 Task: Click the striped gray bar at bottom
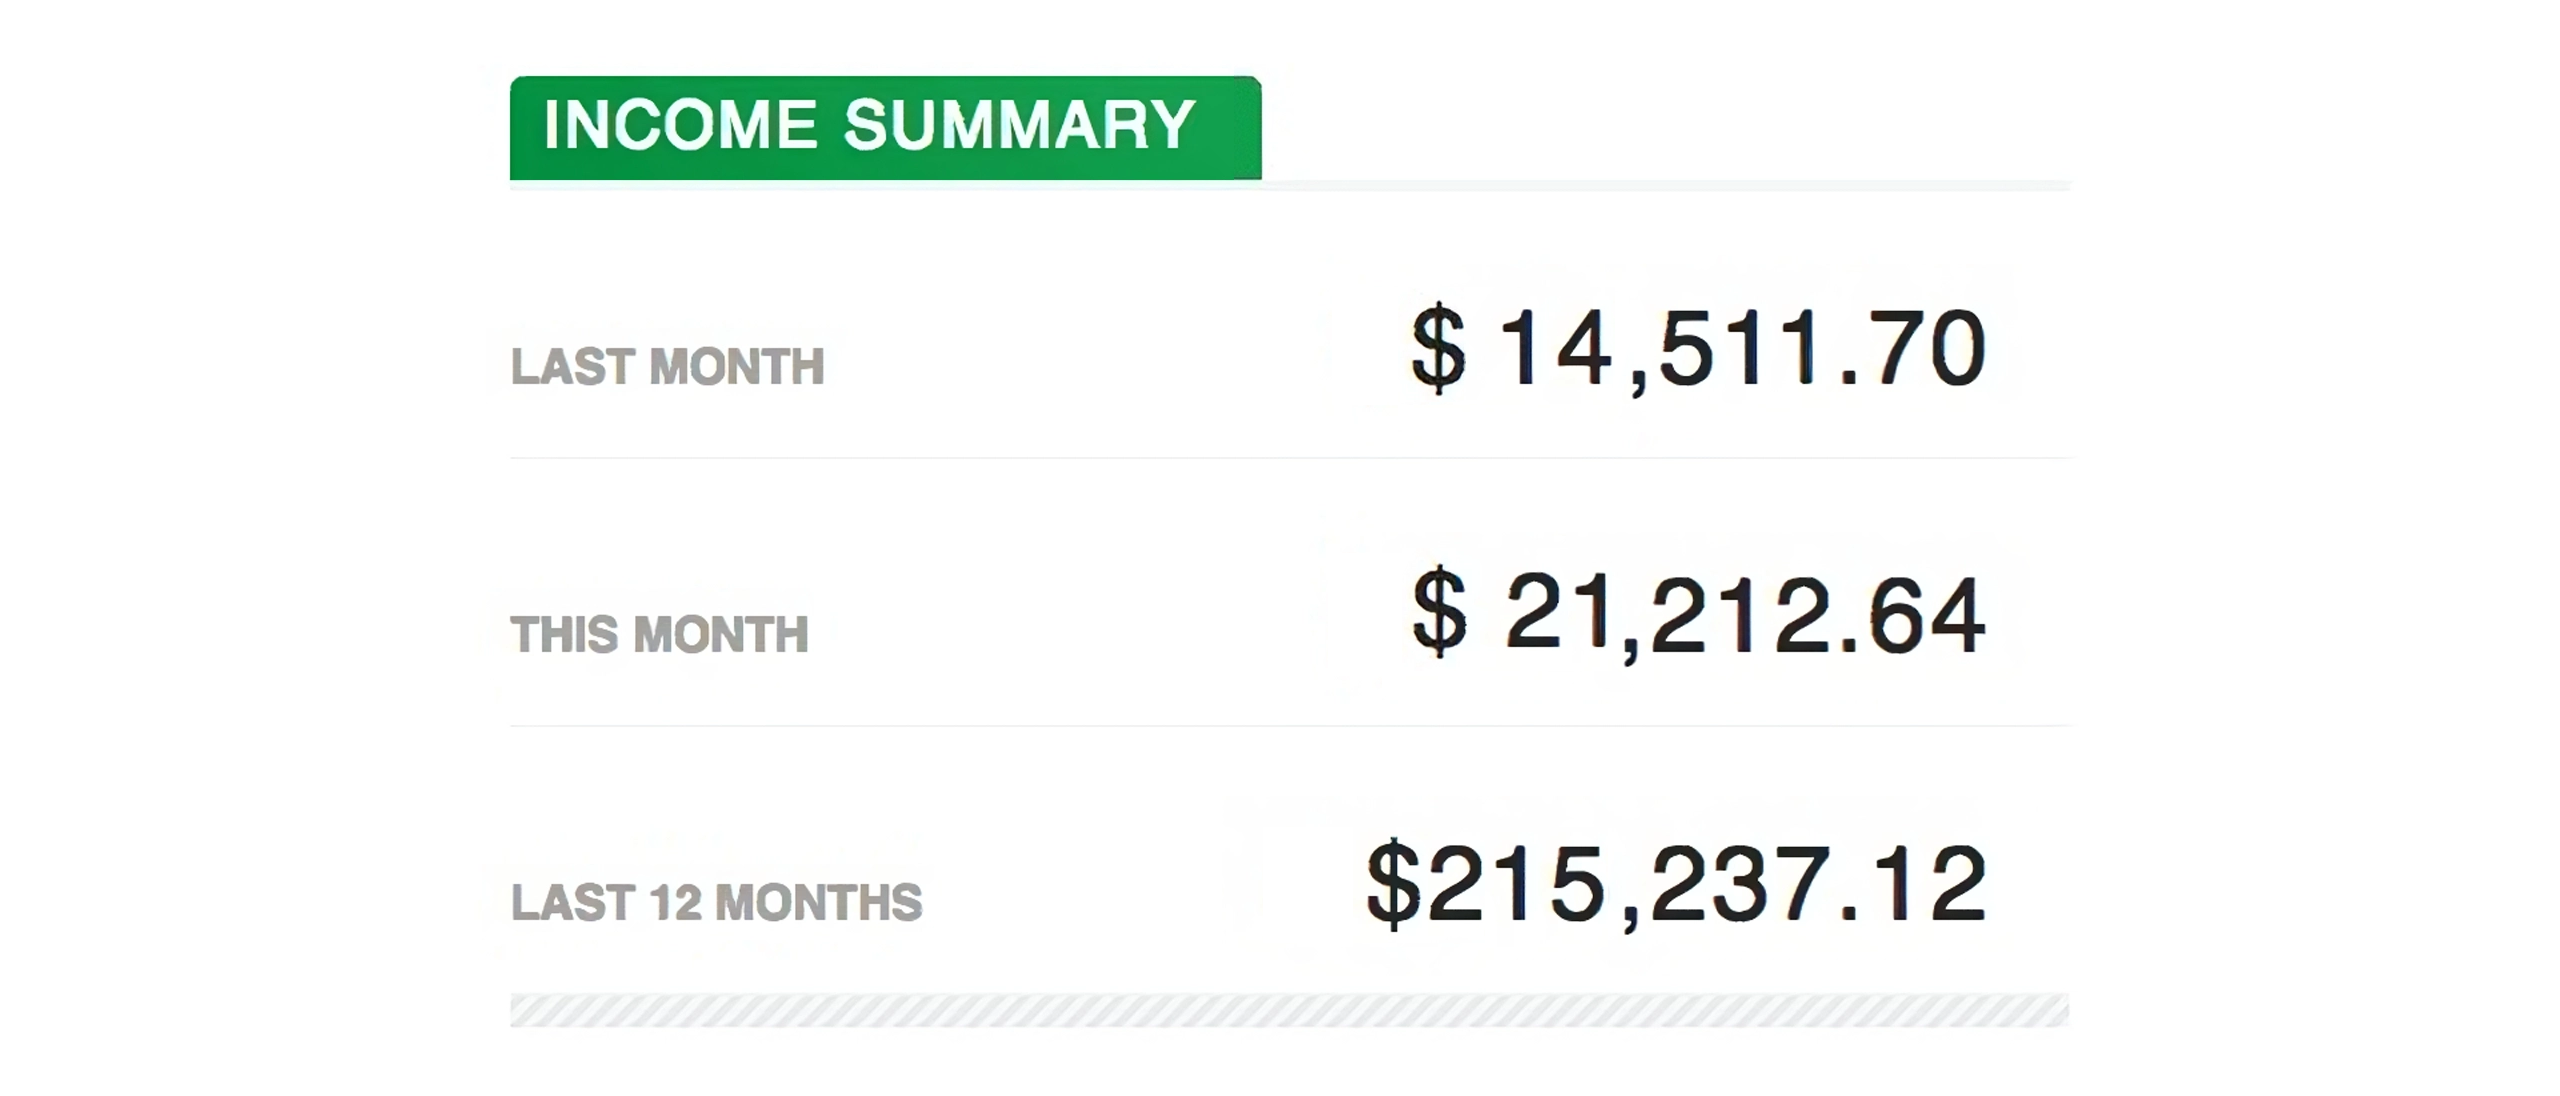click(1289, 1010)
